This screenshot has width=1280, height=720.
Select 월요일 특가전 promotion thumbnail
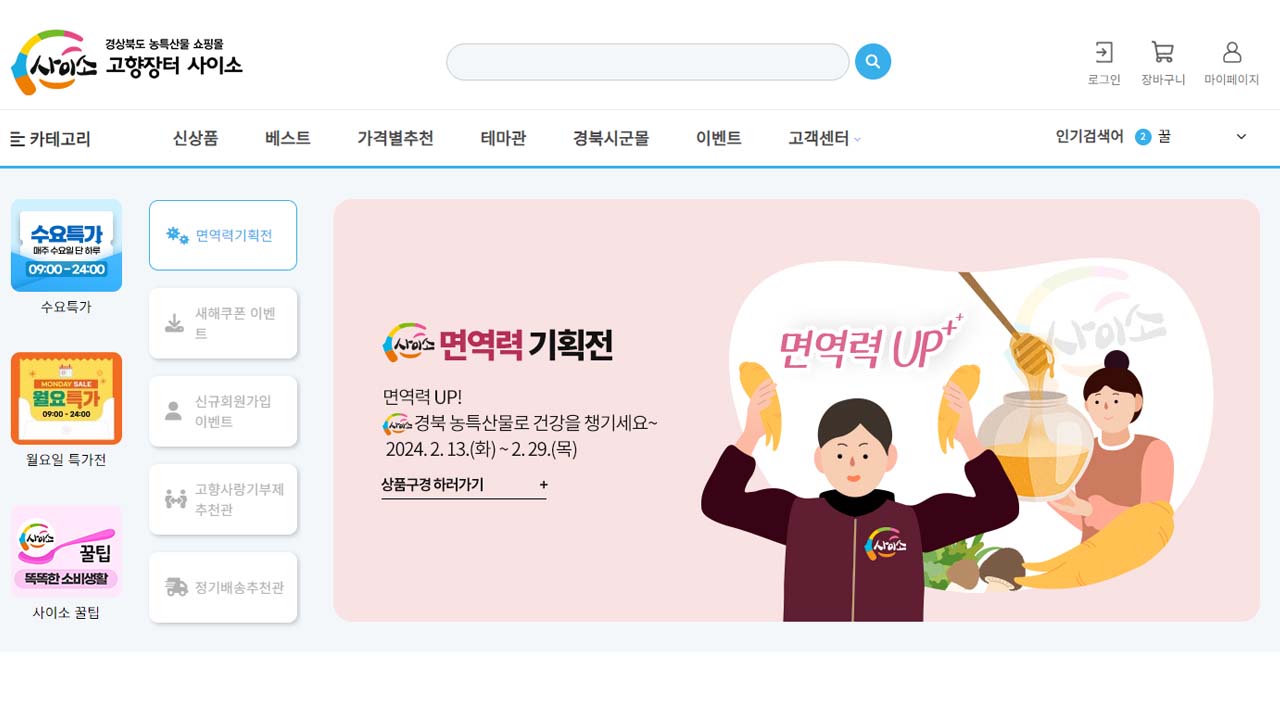click(66, 398)
